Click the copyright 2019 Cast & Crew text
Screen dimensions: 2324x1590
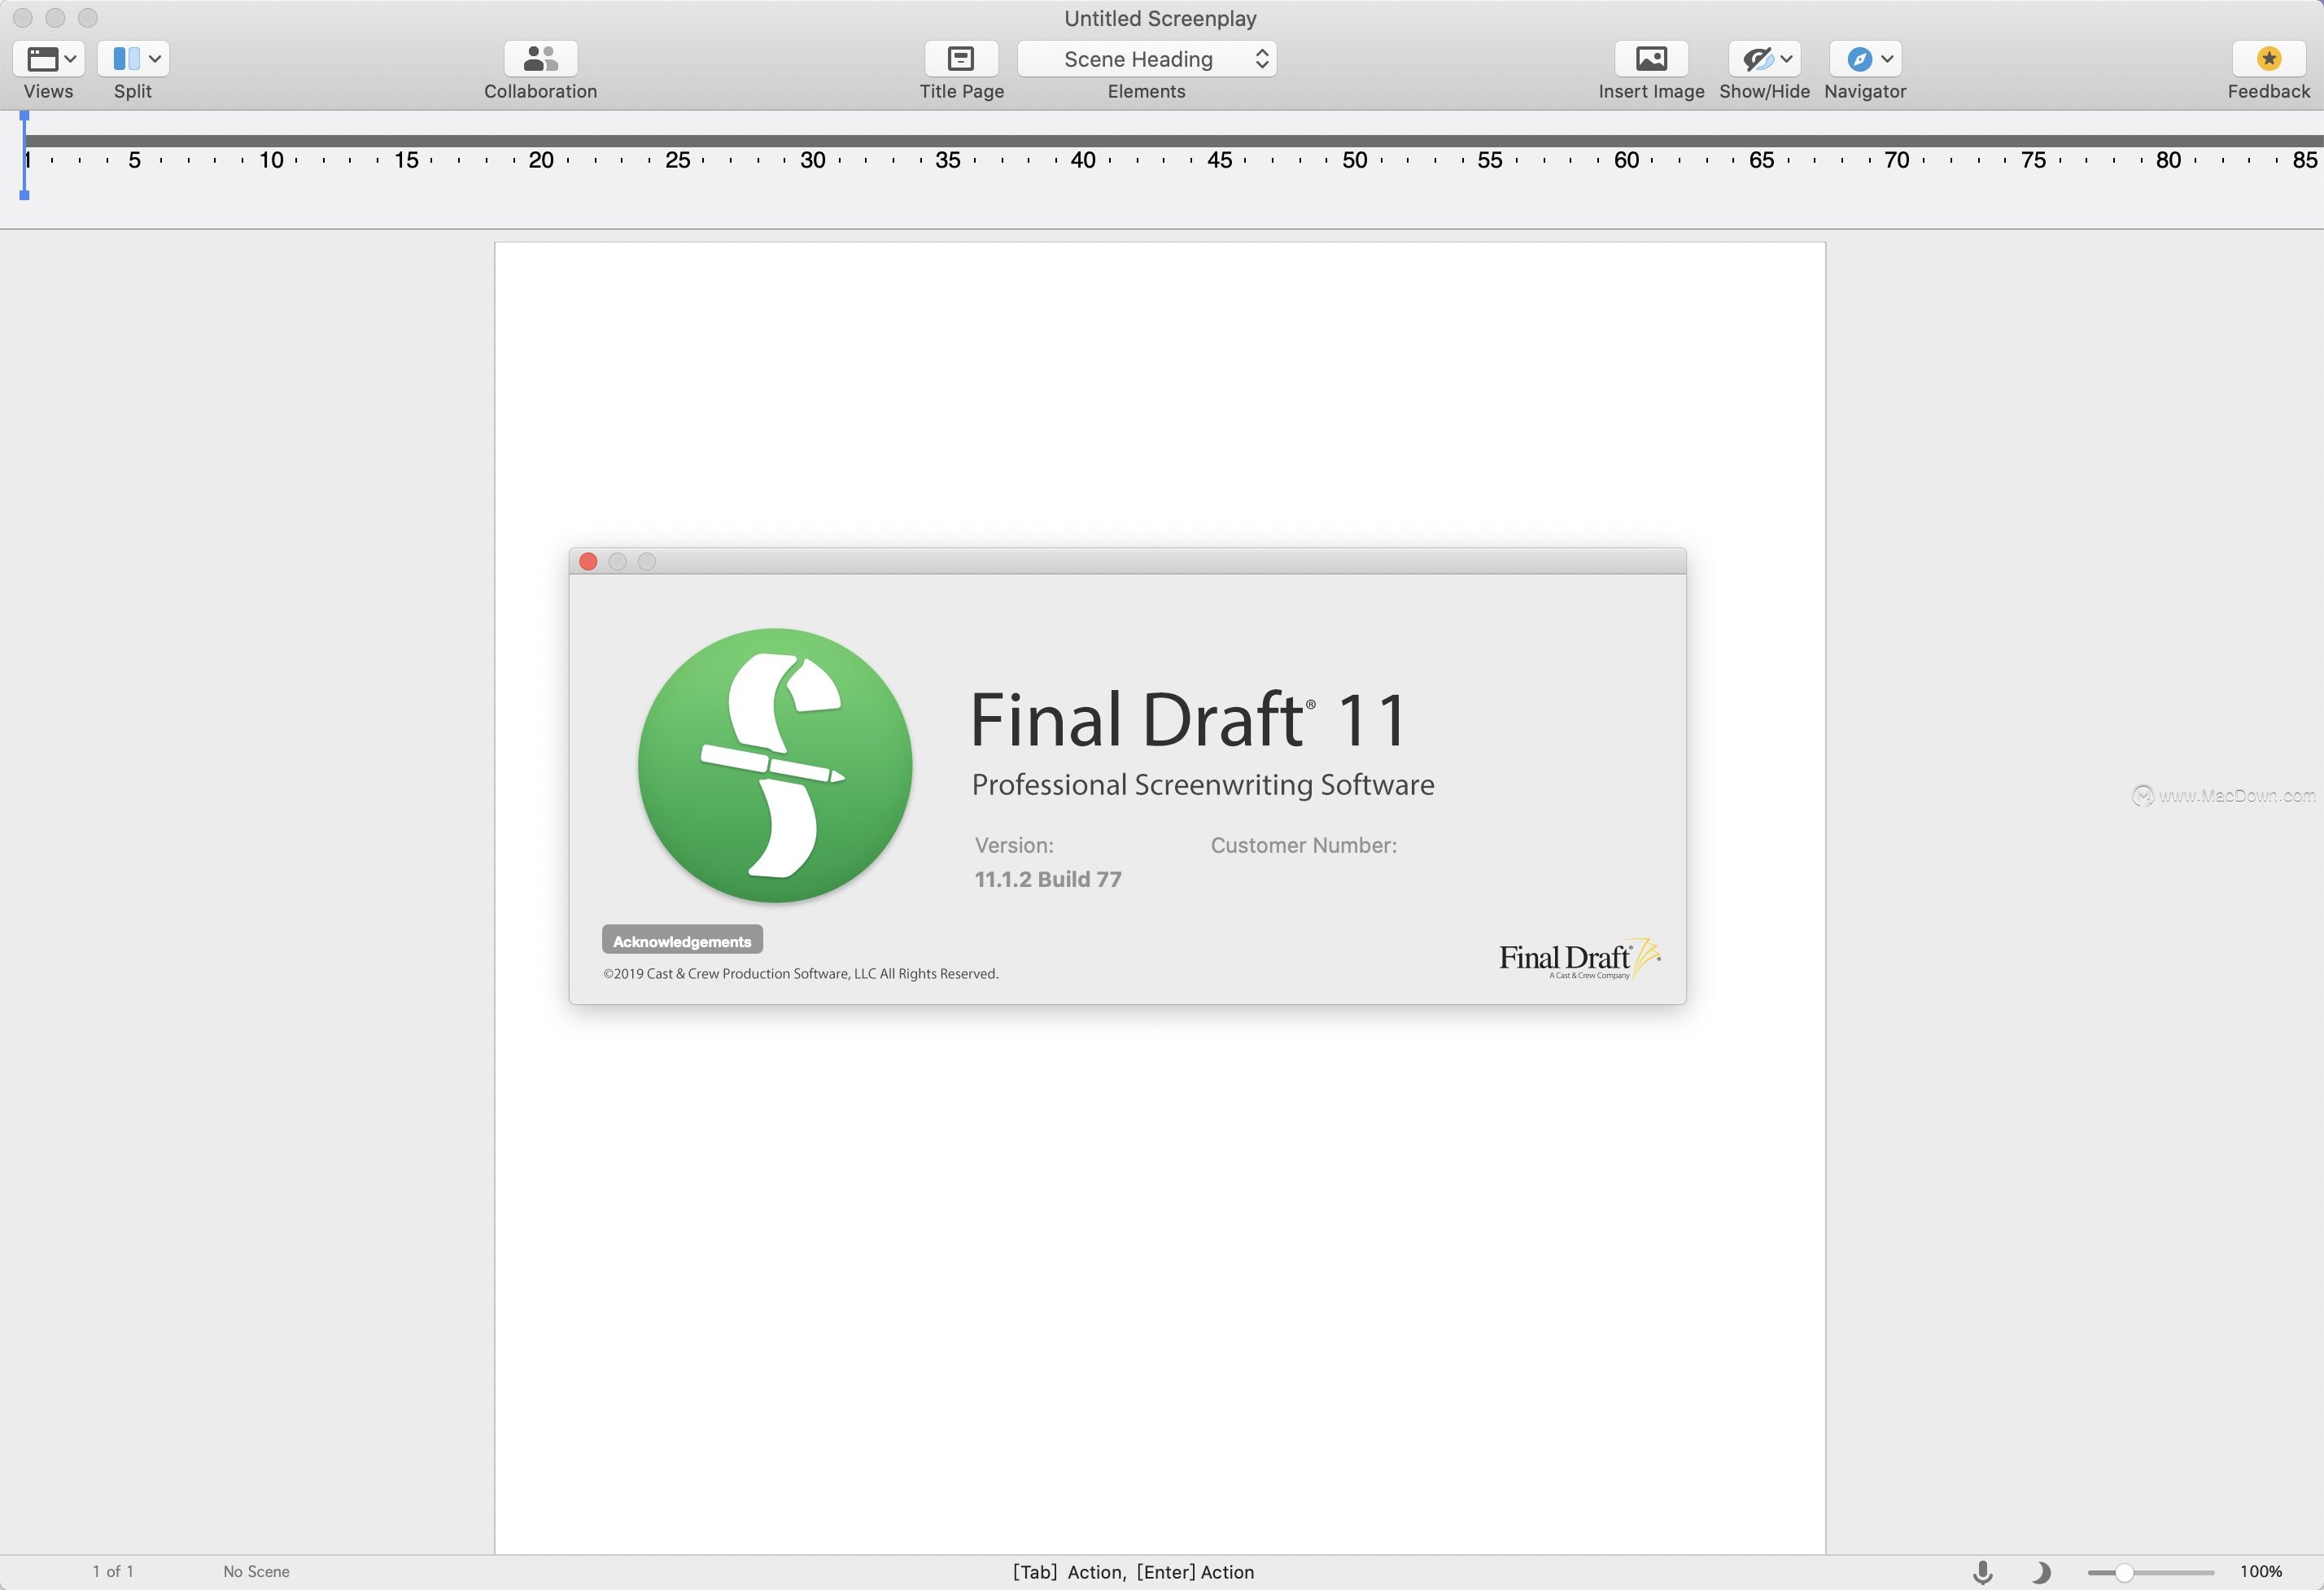tap(801, 974)
